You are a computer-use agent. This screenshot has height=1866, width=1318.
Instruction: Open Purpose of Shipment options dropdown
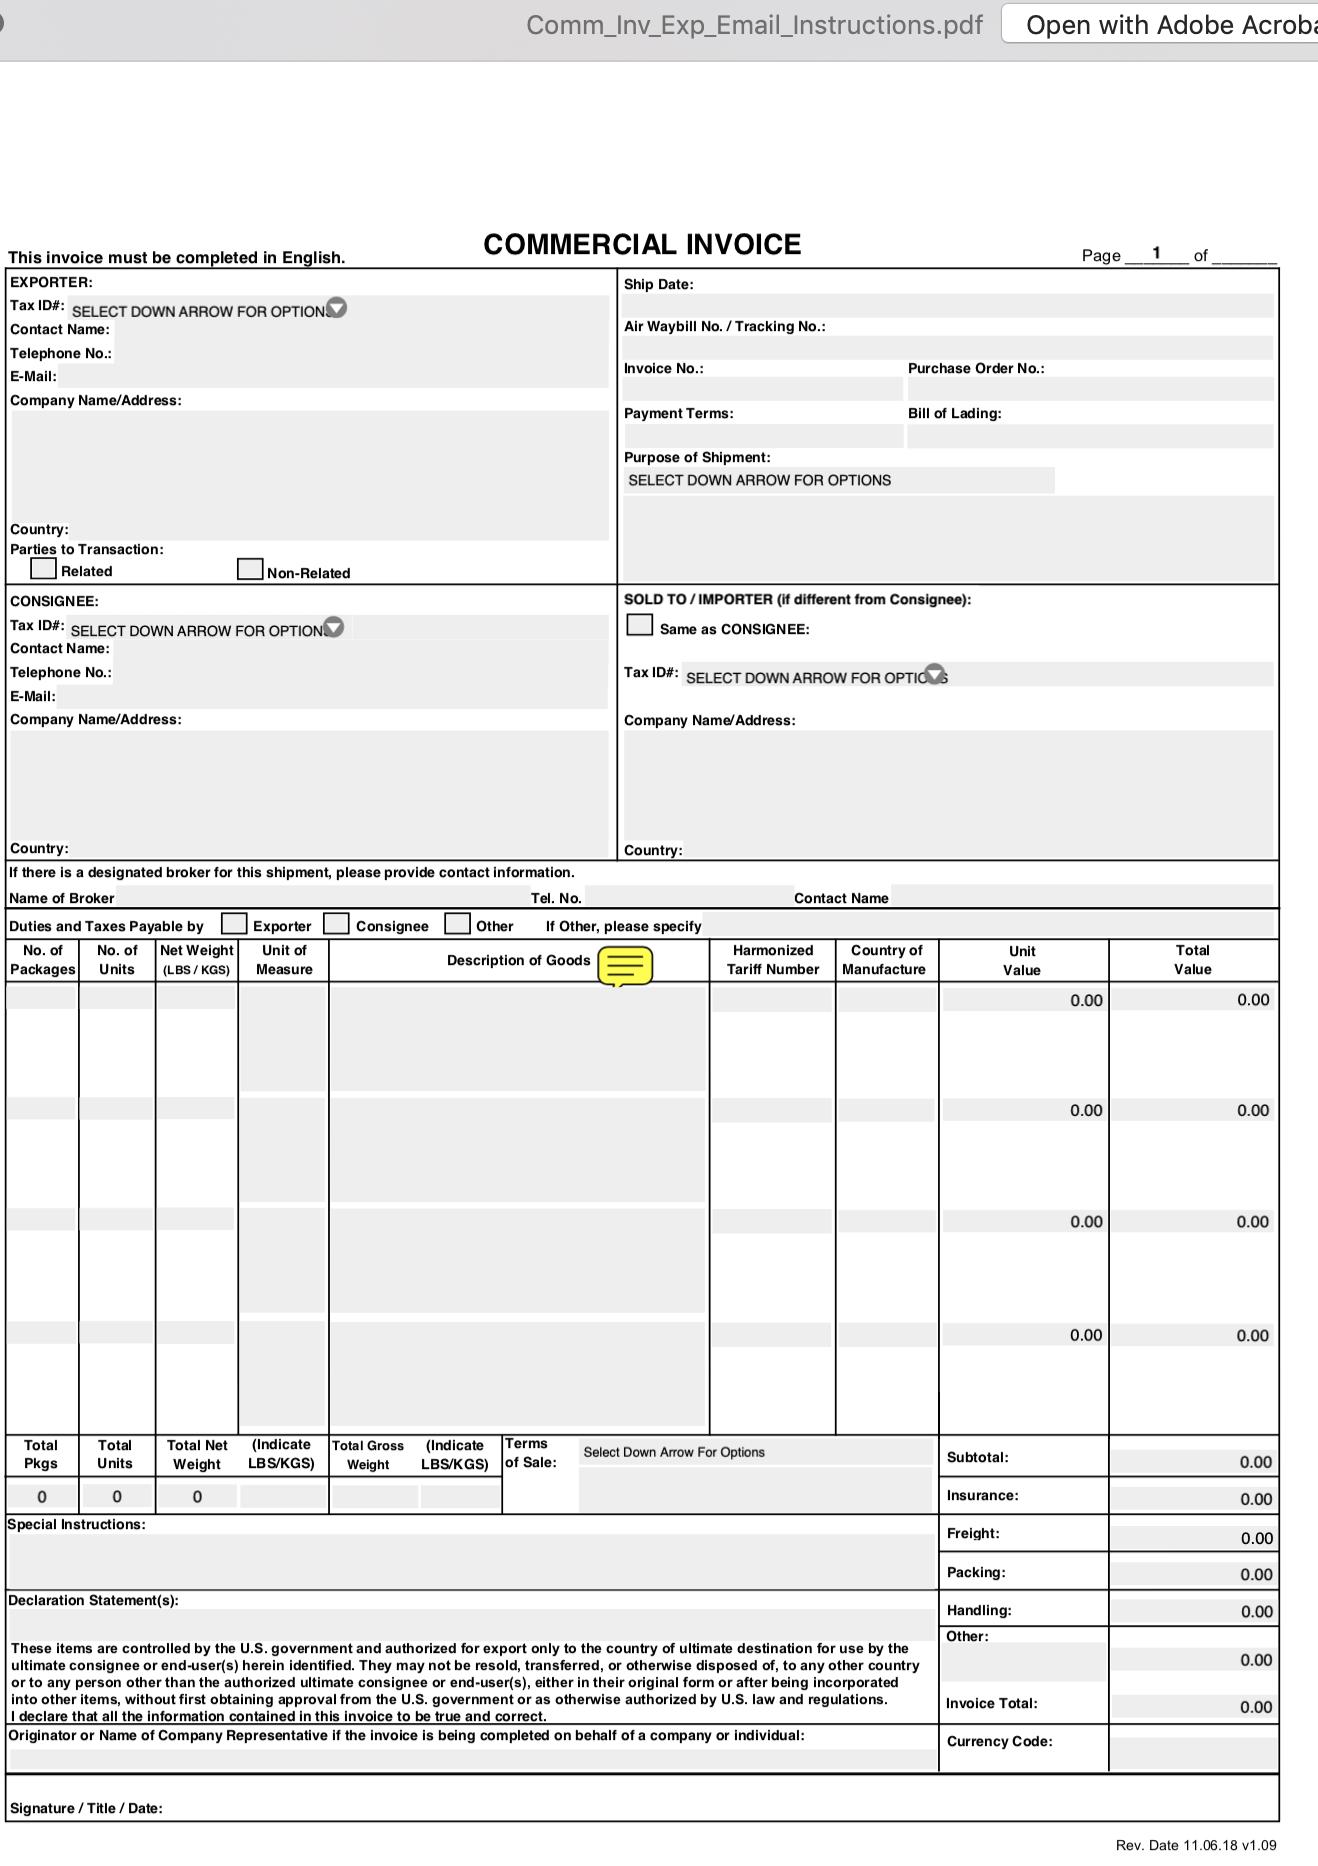click(838, 480)
